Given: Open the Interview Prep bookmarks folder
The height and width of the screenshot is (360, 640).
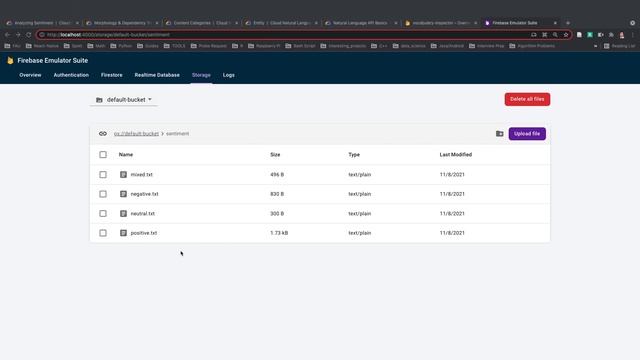Looking at the screenshot, I should [487, 46].
